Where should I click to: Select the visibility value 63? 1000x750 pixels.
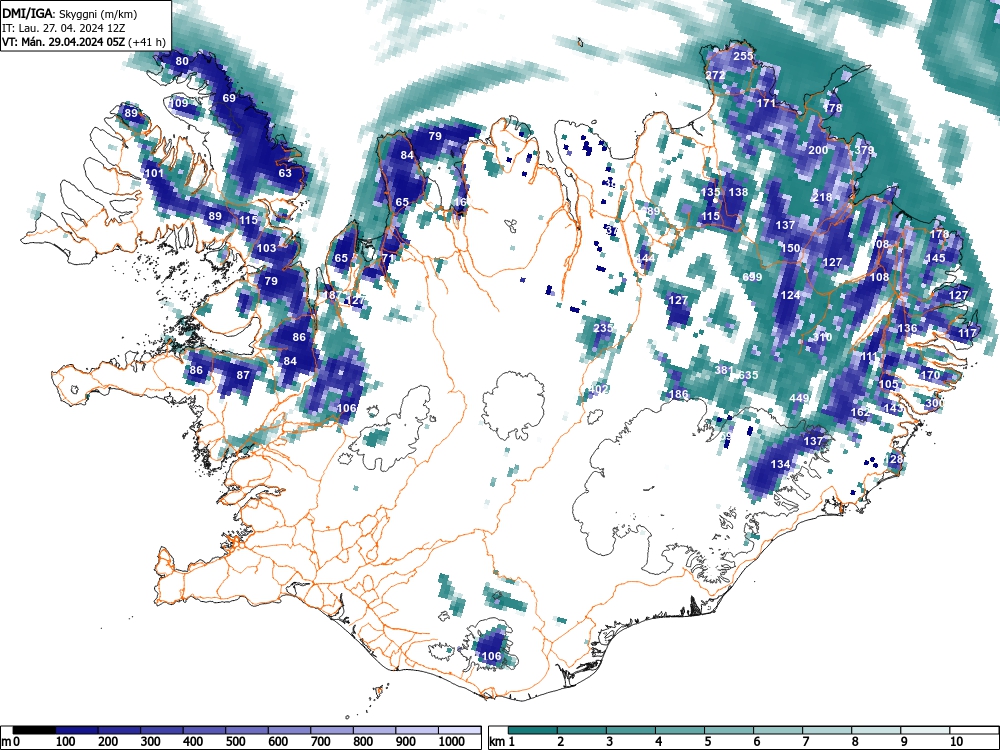285,173
